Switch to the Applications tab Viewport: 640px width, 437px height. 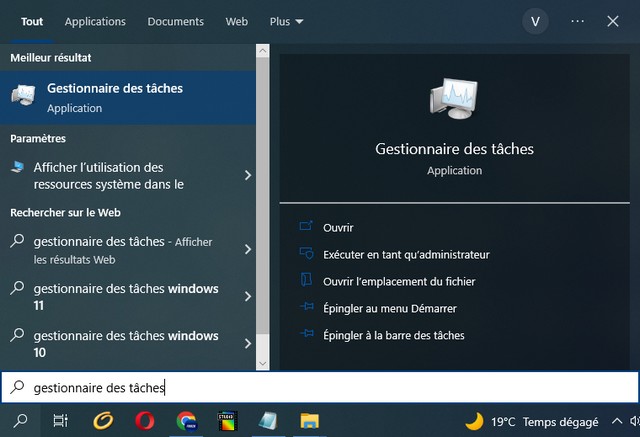pyautogui.click(x=95, y=21)
